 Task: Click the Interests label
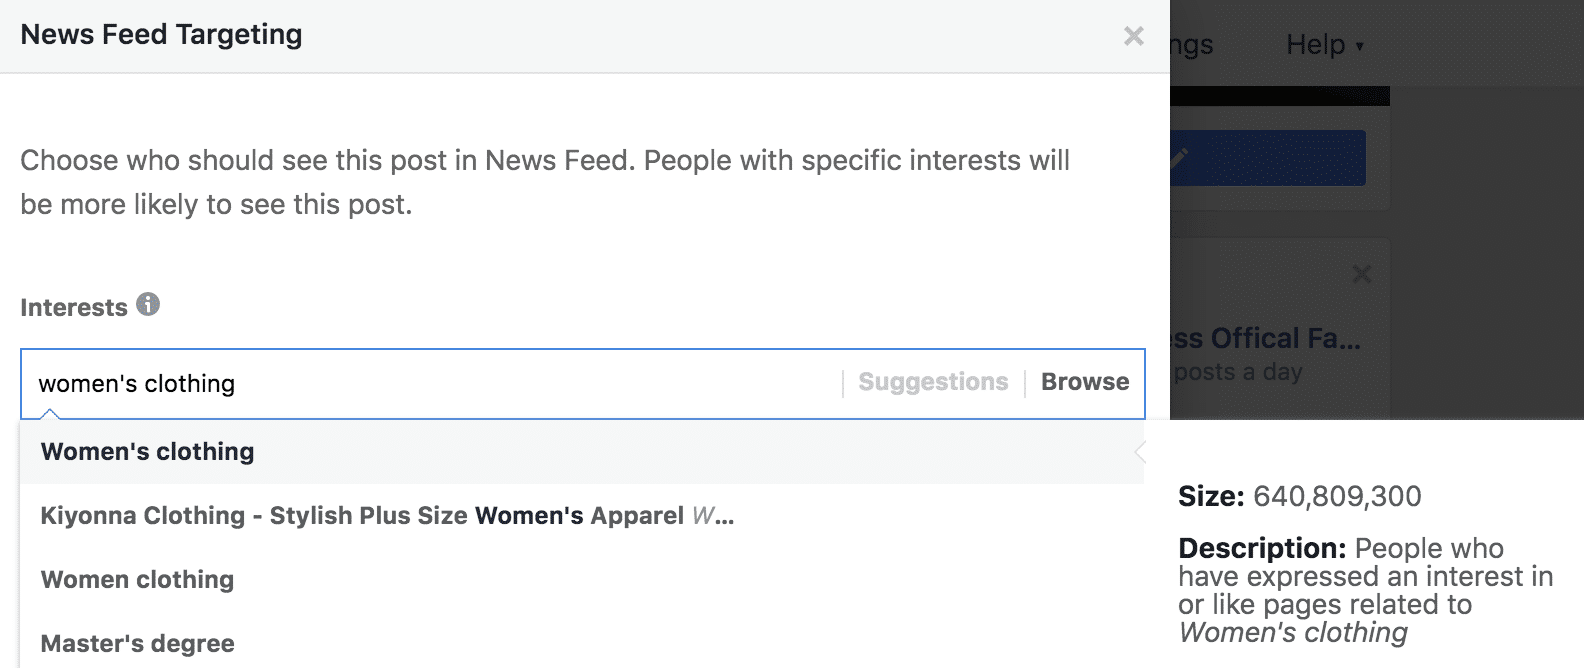click(74, 308)
